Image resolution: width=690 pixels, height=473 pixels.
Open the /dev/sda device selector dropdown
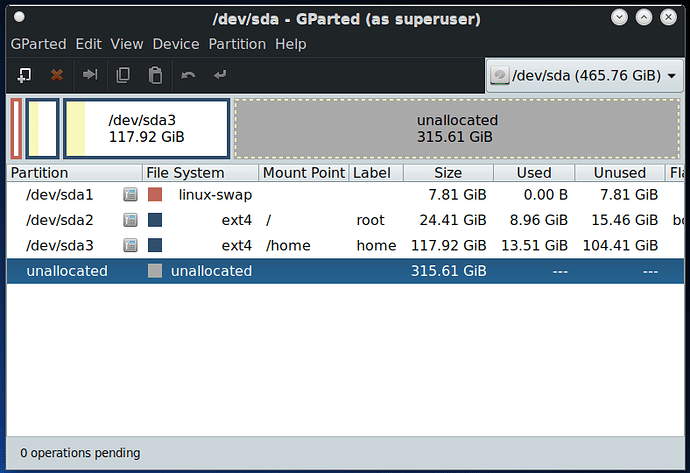[584, 76]
